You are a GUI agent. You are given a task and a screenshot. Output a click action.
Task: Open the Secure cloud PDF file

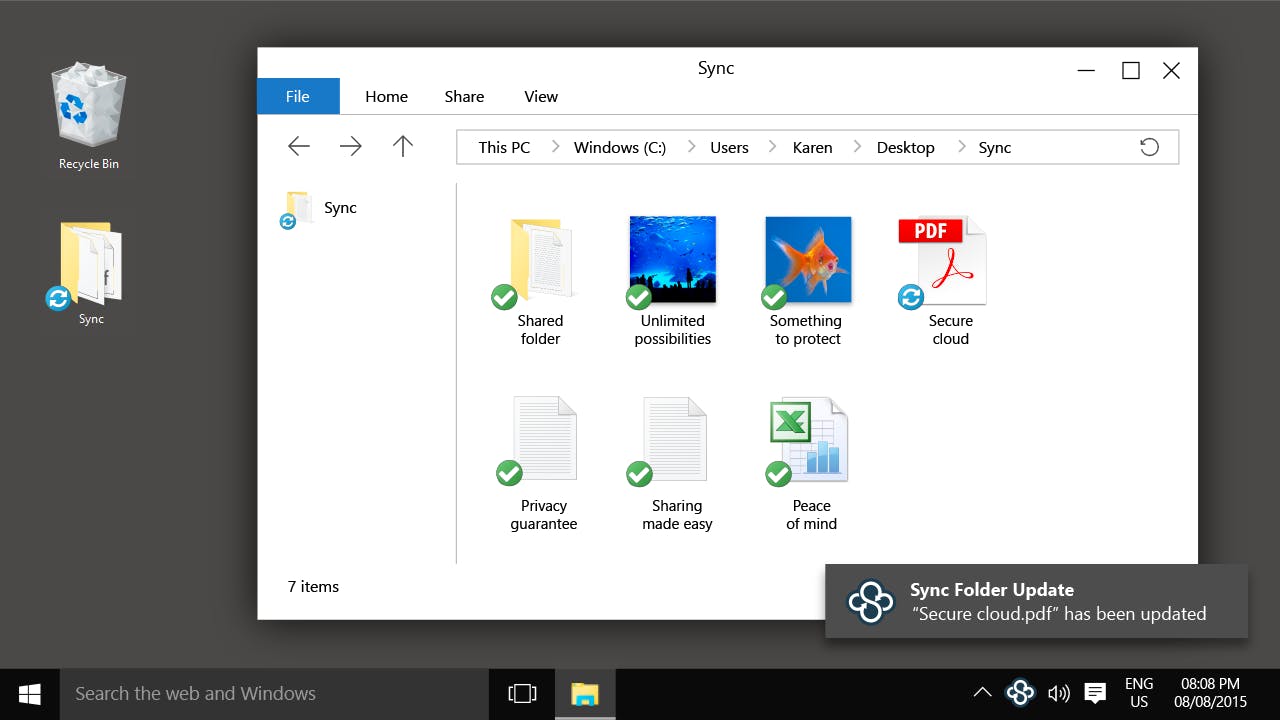pyautogui.click(x=942, y=262)
